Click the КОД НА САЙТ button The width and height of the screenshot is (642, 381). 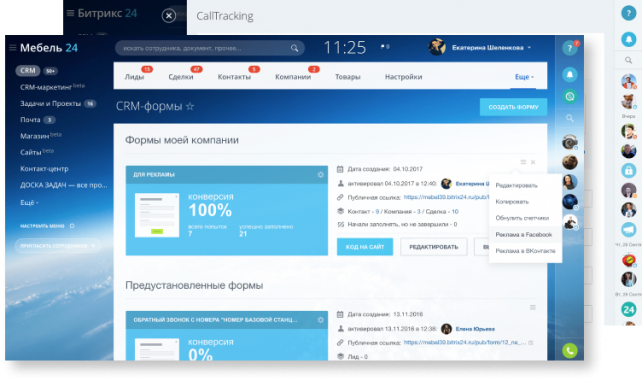tap(365, 247)
